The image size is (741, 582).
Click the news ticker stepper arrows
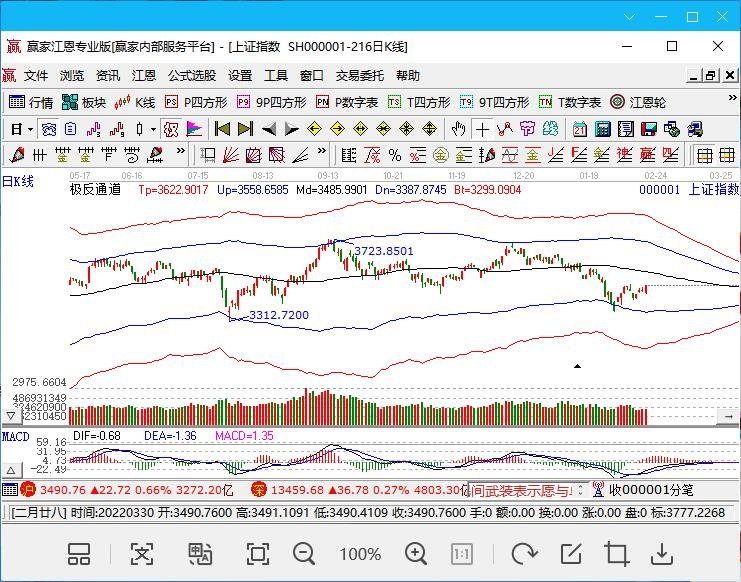click(x=581, y=489)
